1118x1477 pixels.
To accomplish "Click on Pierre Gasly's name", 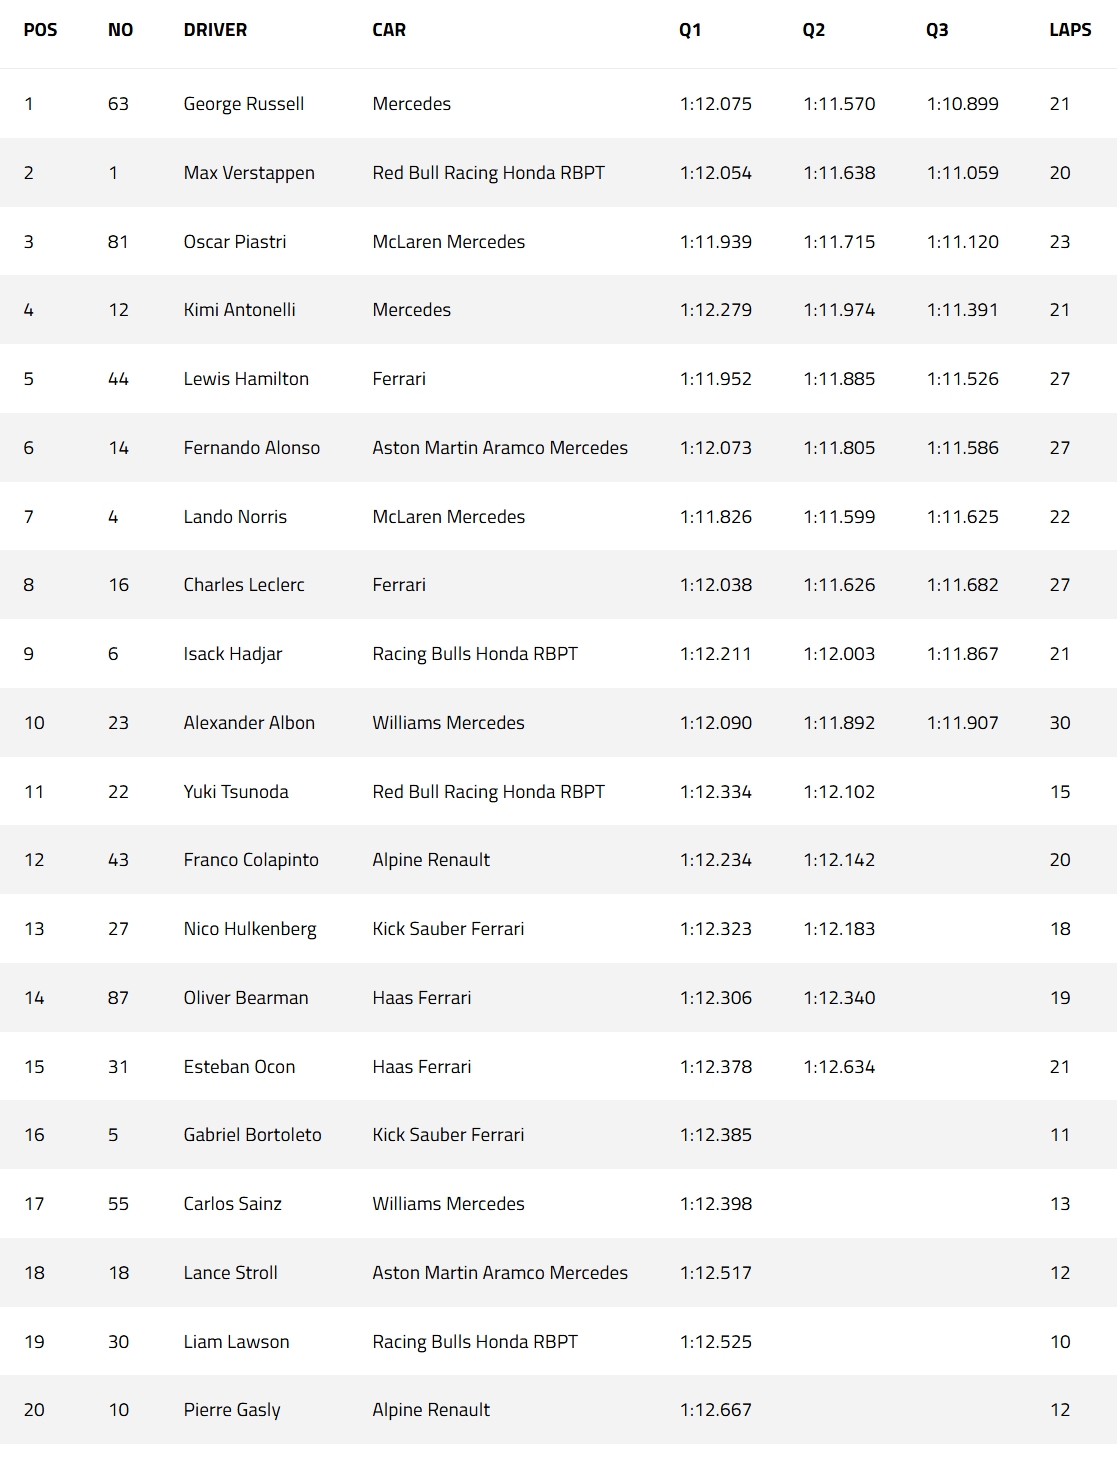I will (x=232, y=1410).
